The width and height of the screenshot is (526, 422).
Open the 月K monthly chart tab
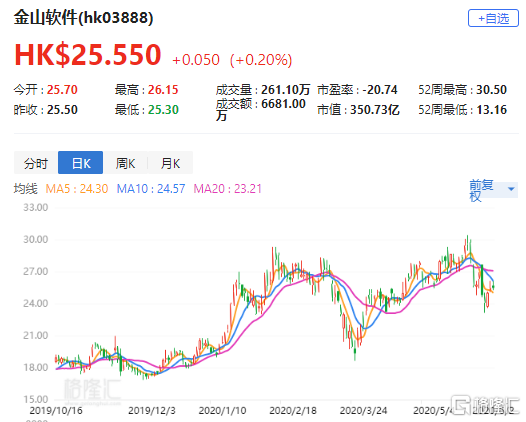170,163
